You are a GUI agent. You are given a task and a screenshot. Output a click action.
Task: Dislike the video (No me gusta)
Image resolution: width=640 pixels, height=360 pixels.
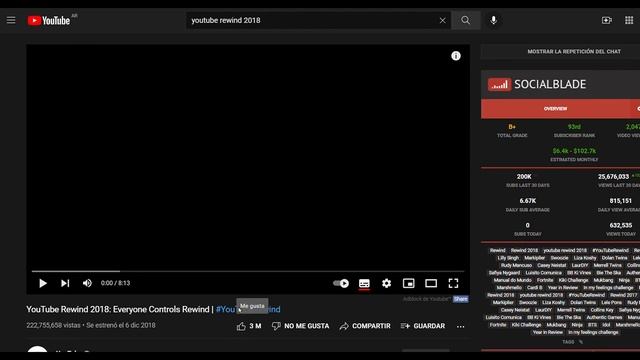pyautogui.click(x=300, y=326)
